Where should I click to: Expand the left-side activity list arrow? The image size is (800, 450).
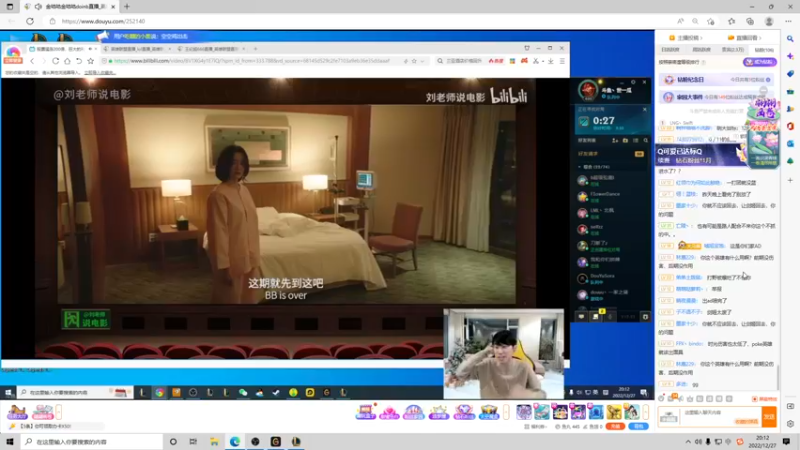point(59,412)
